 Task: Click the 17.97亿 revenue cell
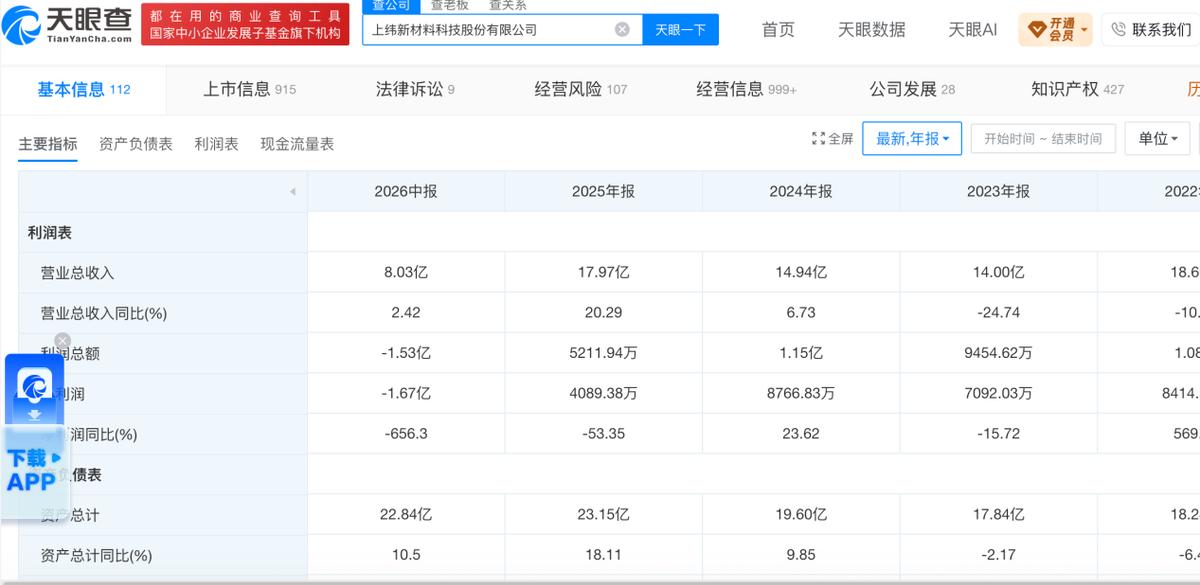point(603,272)
